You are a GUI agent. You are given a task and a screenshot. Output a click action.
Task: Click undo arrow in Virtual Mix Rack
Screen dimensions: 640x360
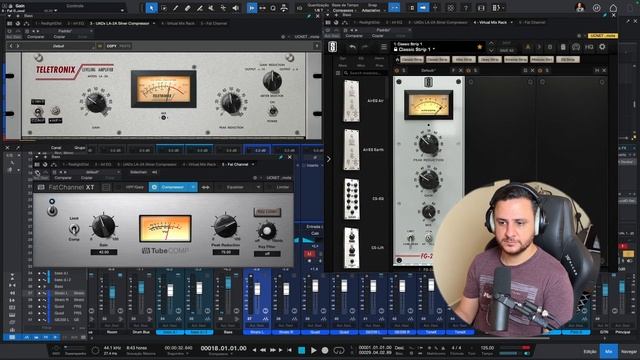(x=352, y=47)
